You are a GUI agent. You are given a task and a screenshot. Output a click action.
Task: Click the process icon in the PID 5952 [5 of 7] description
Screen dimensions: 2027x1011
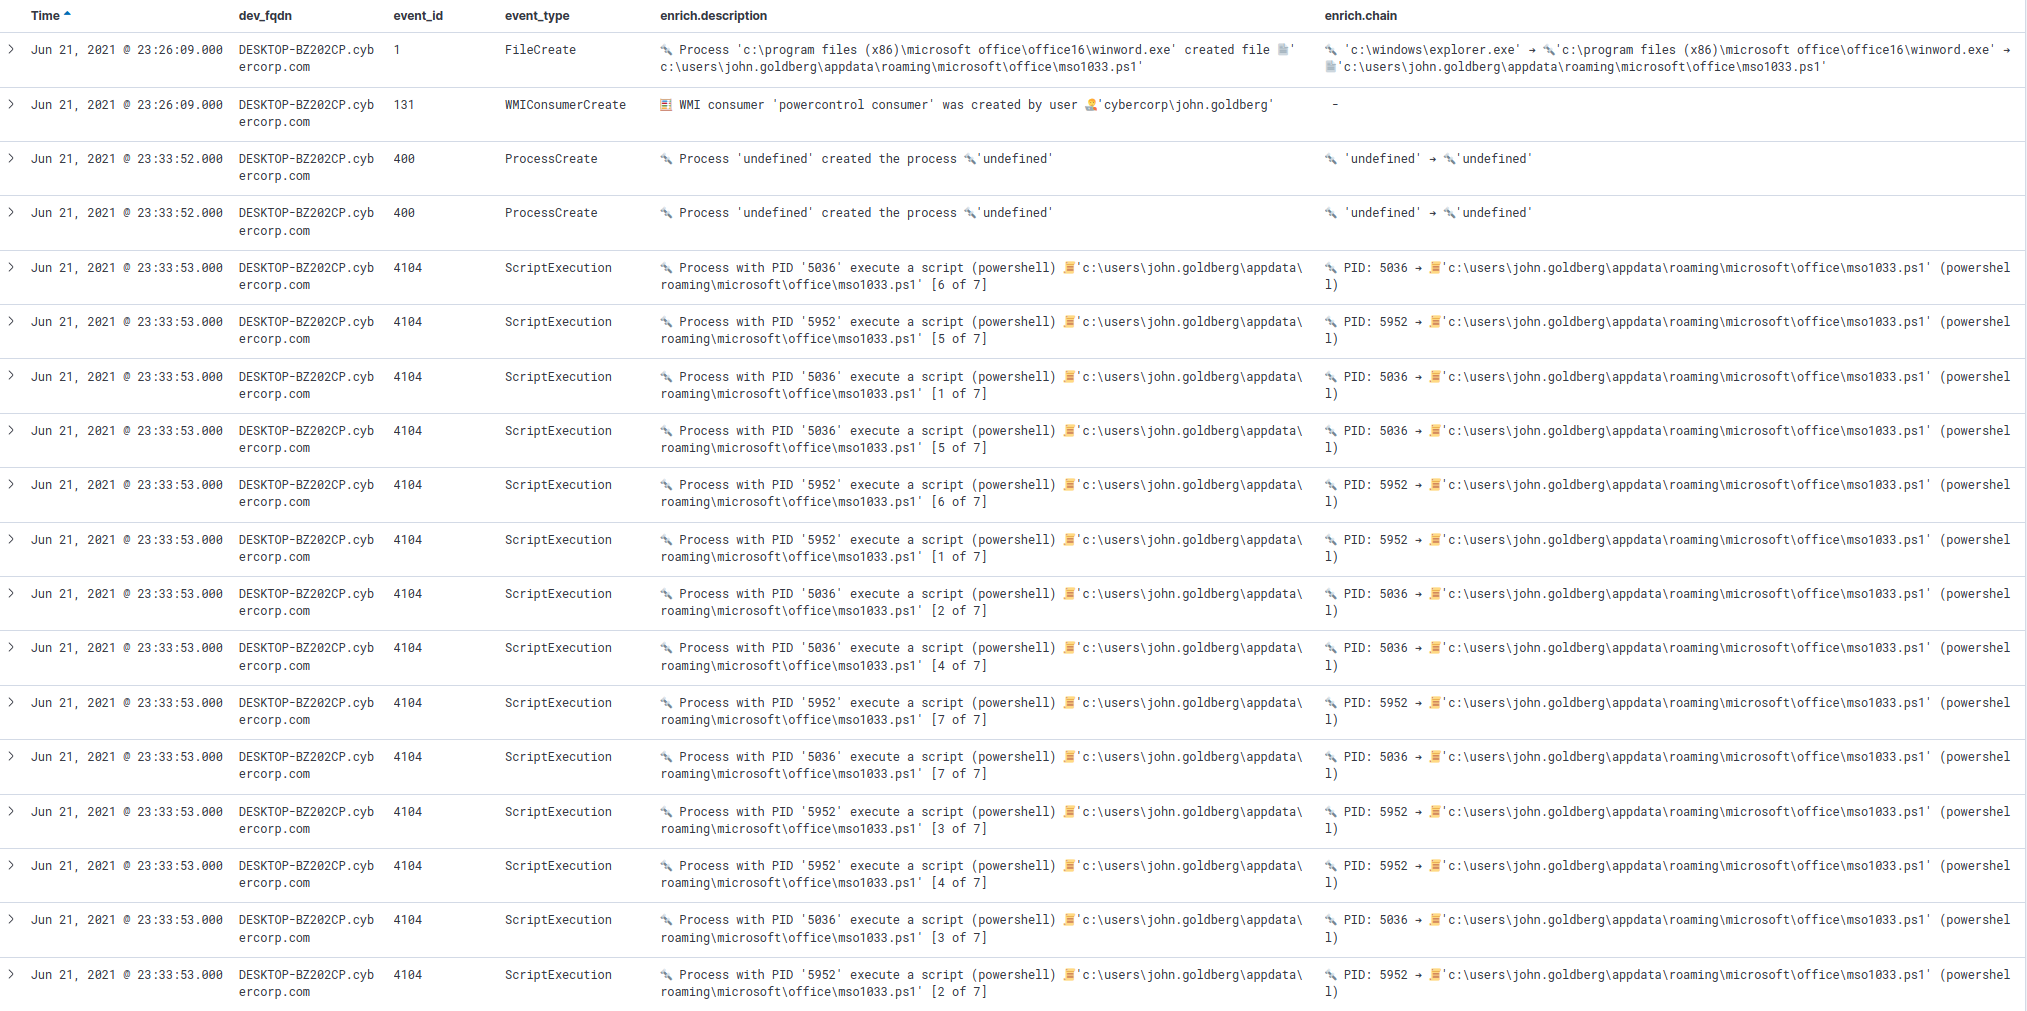666,322
